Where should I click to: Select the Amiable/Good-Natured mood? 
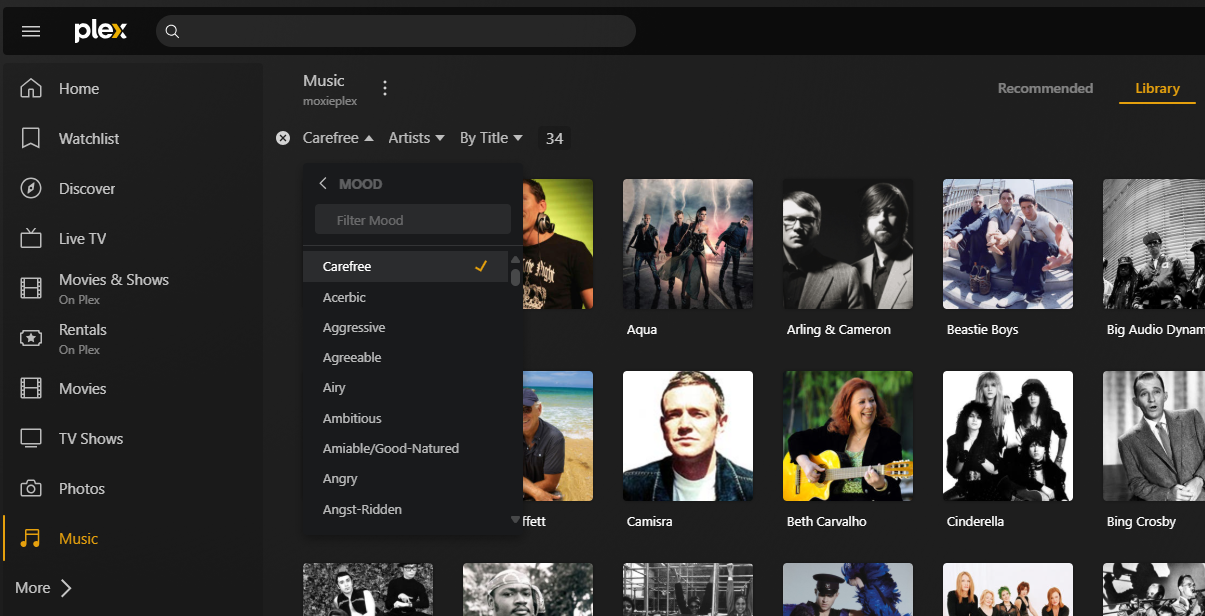tap(406, 448)
